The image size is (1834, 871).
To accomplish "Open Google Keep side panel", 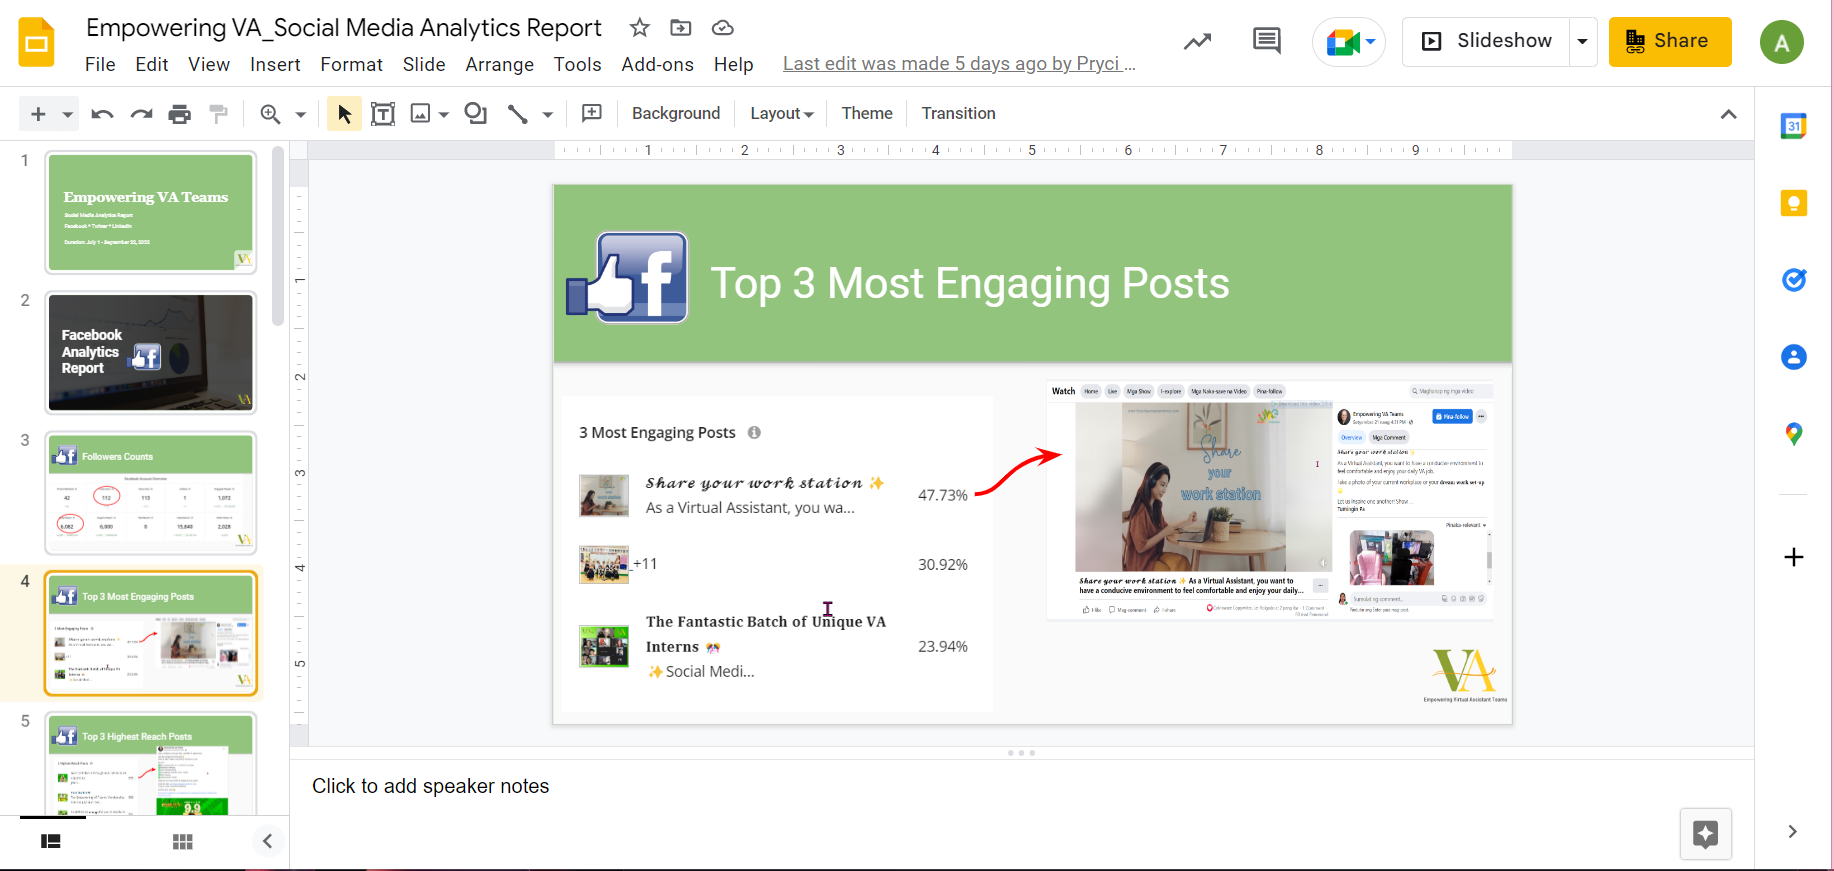I will pyautogui.click(x=1794, y=203).
